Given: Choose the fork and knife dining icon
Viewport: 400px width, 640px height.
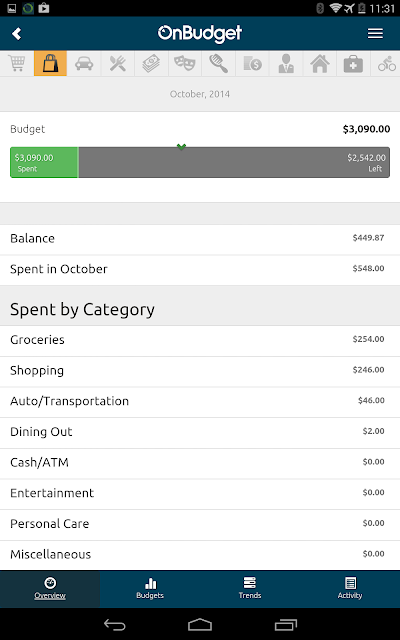Looking at the screenshot, I should click(118, 64).
